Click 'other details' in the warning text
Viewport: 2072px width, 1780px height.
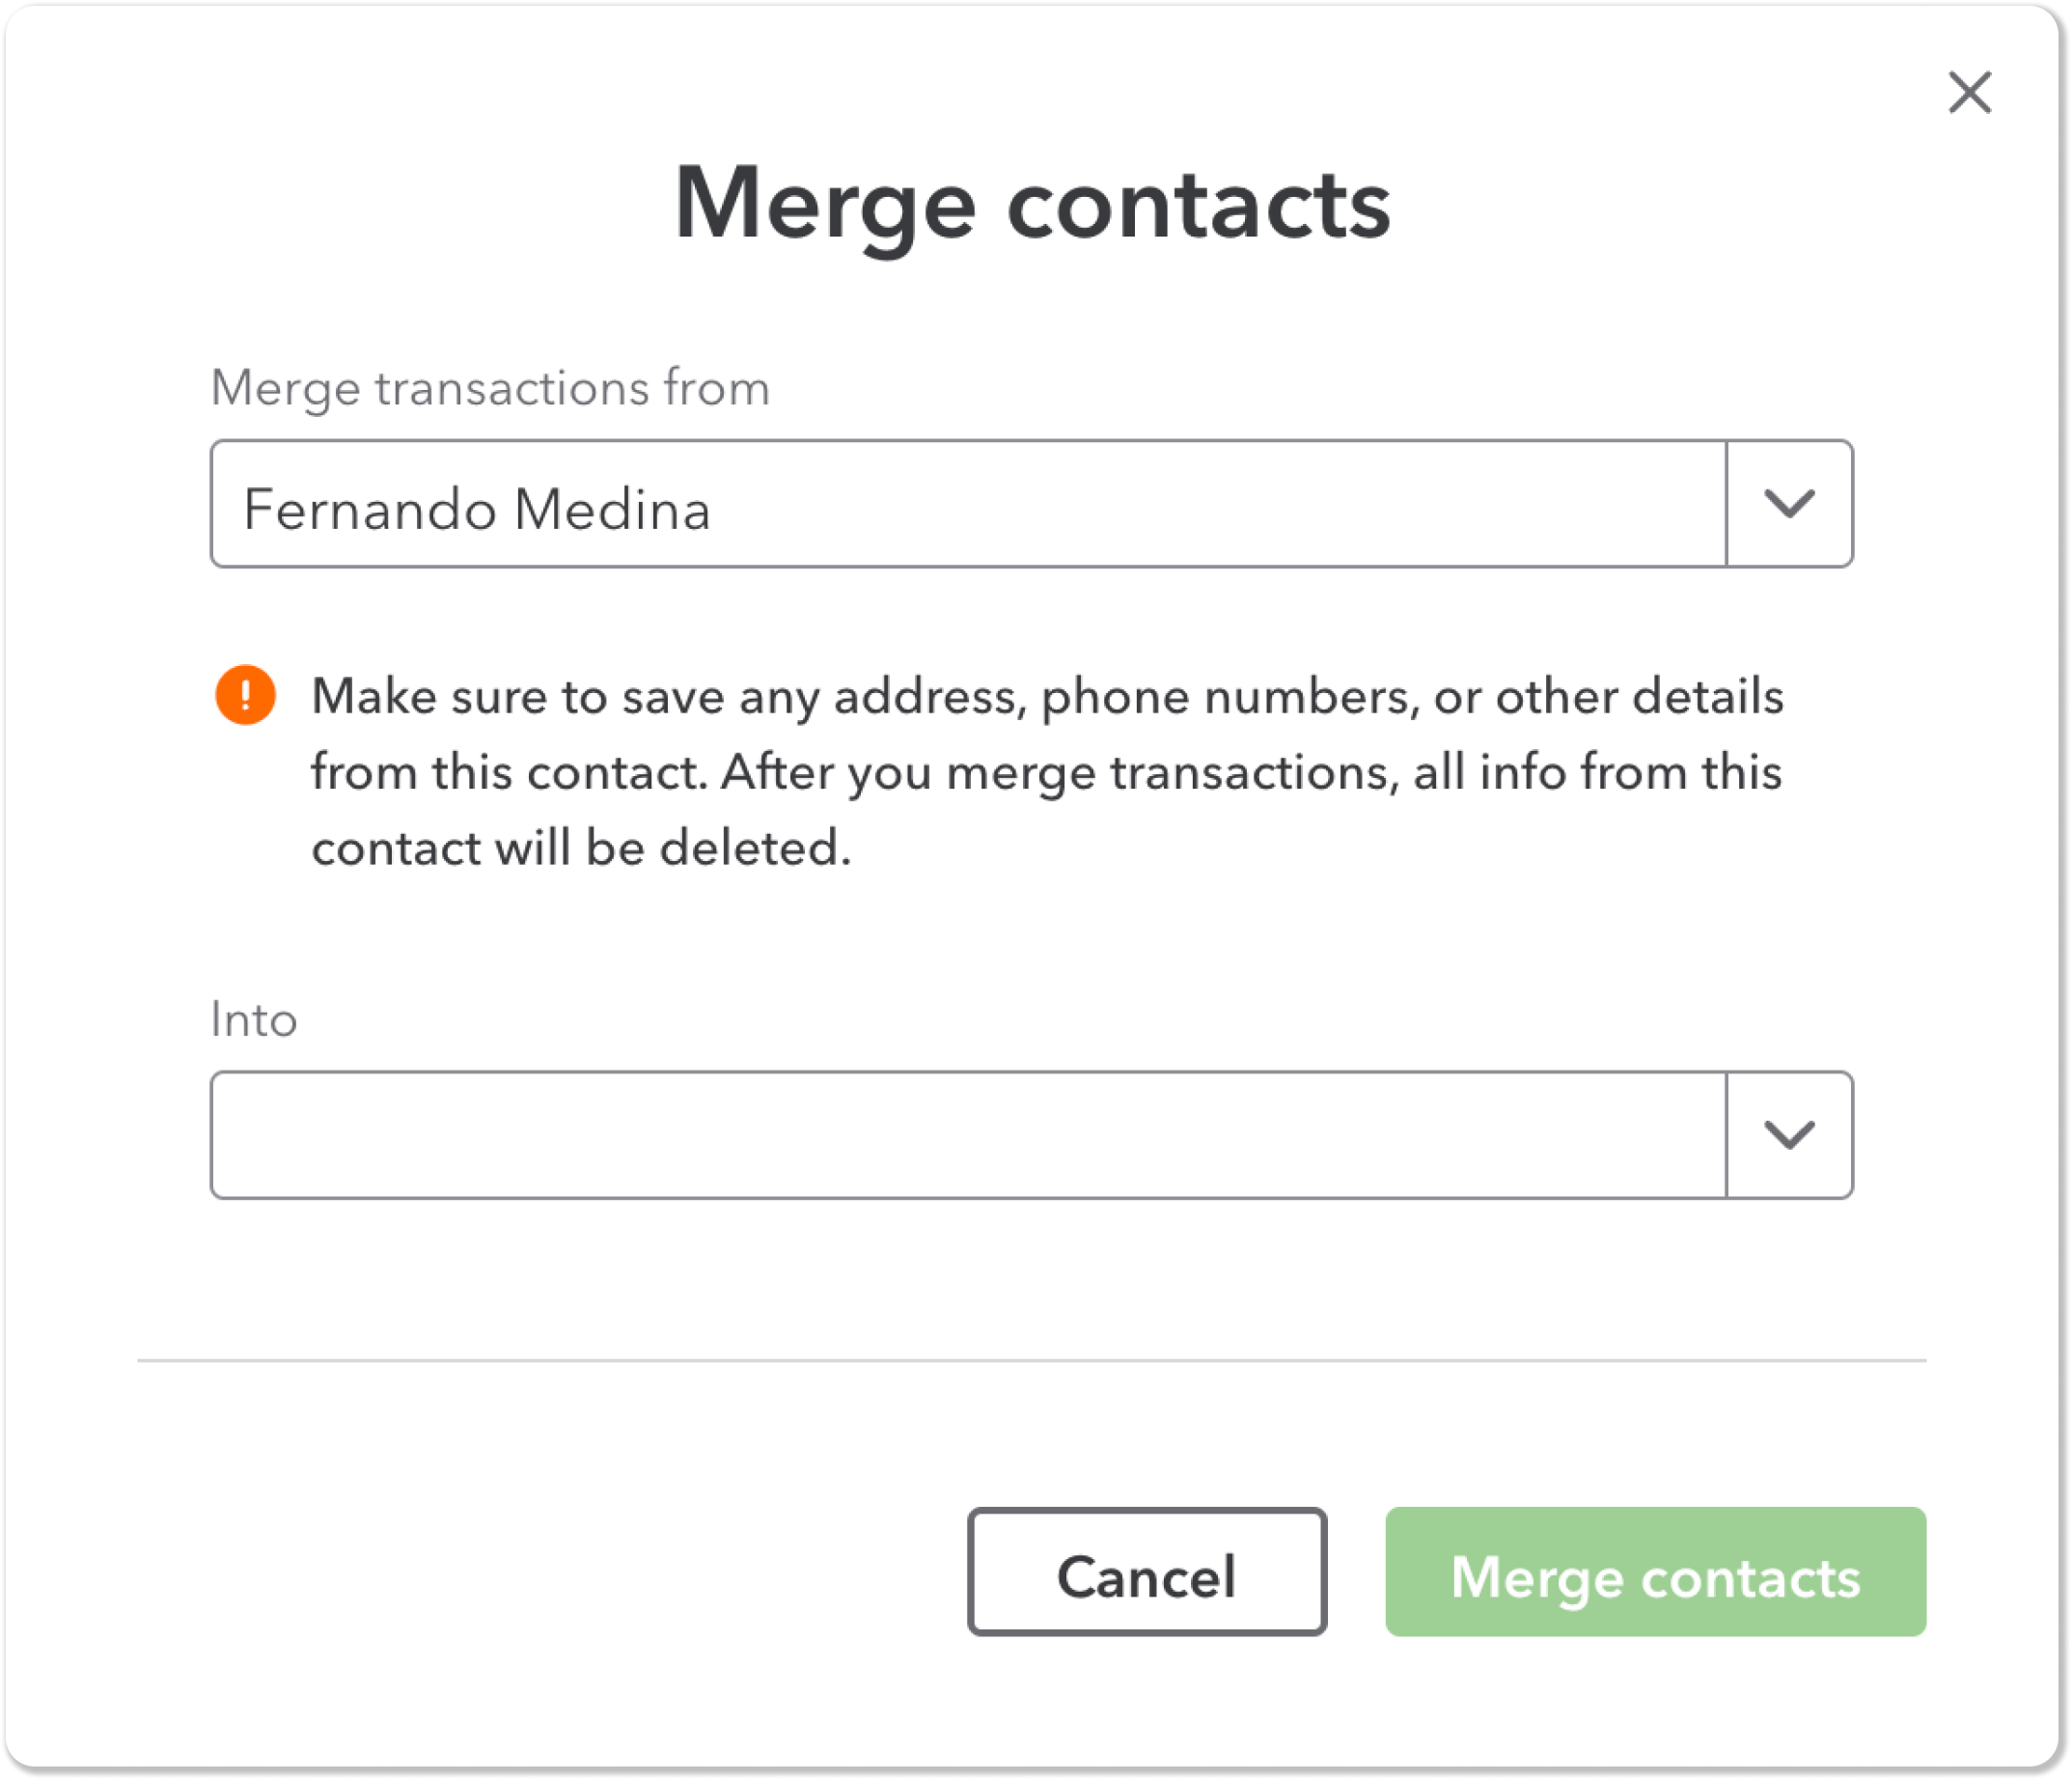tap(1639, 696)
